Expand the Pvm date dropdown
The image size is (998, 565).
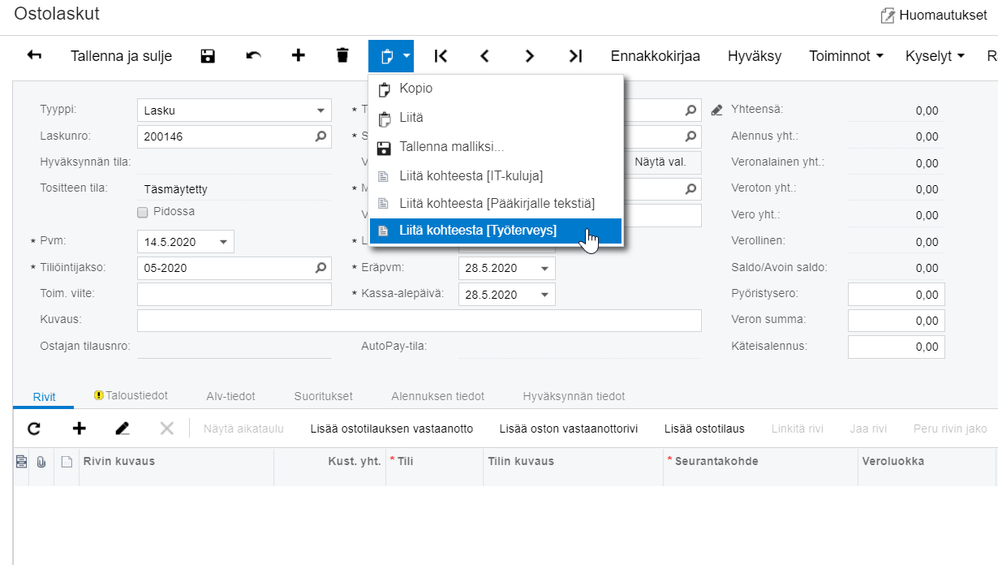(224, 242)
